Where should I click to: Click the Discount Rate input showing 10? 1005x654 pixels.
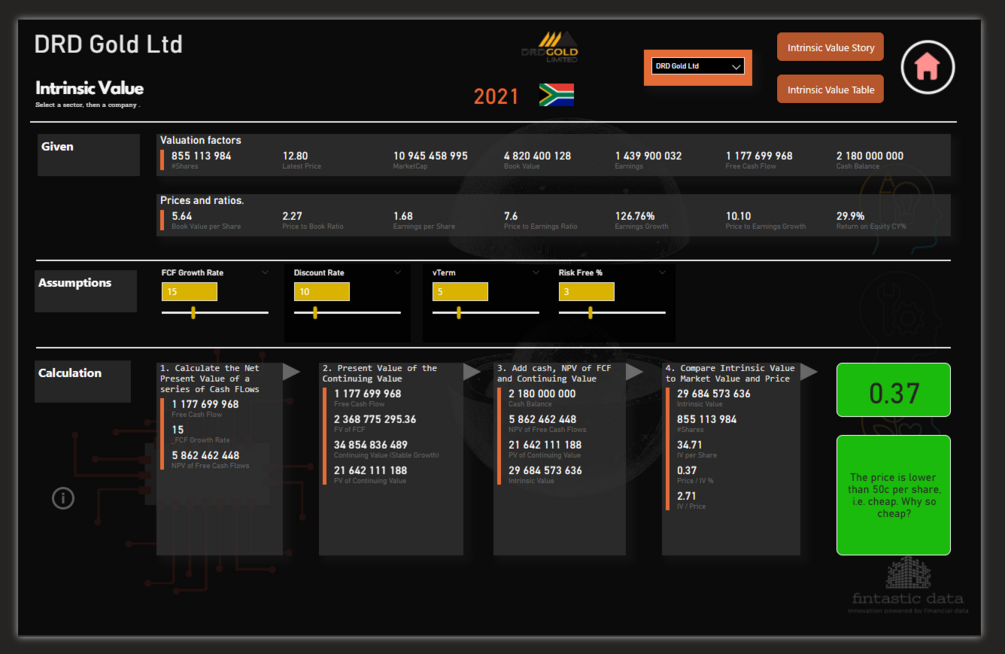[x=322, y=292]
